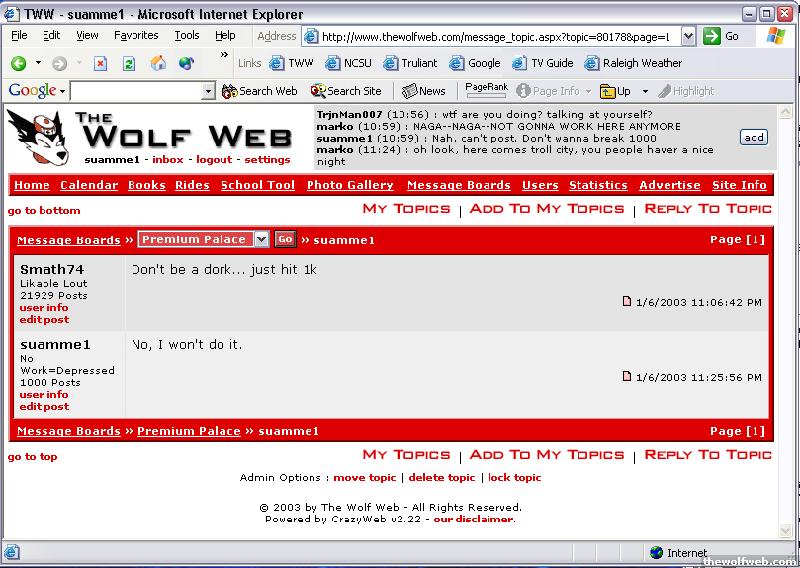The height and width of the screenshot is (568, 800).
Task: Open Google toolbar News button
Action: (x=424, y=91)
